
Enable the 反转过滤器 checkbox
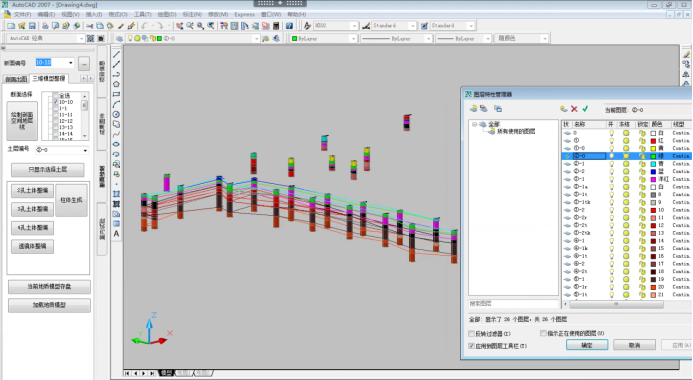(471, 334)
